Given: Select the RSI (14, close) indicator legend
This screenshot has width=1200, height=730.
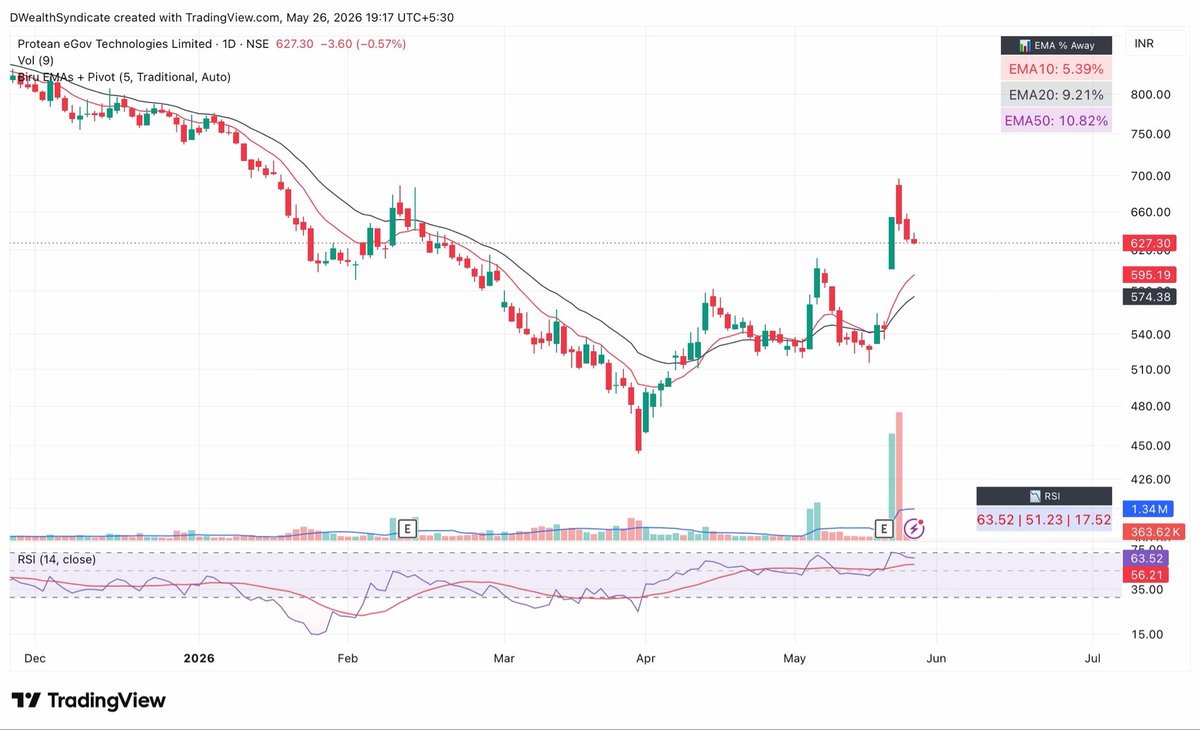Looking at the screenshot, I should (x=57, y=559).
